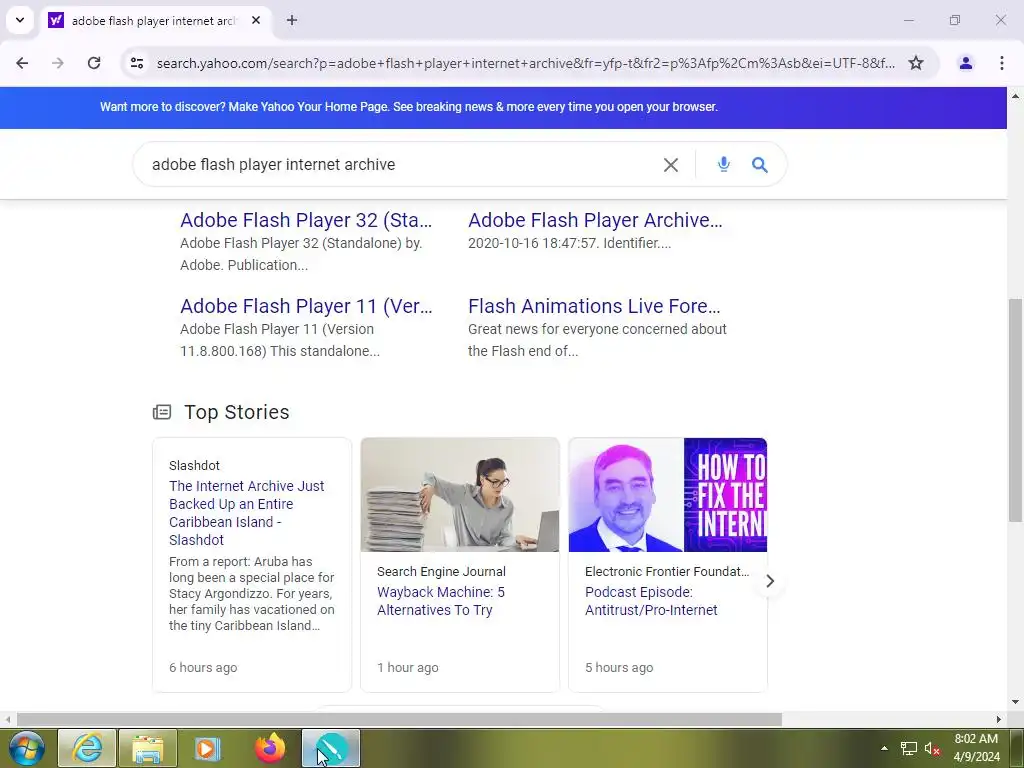
Task: Click the 'Search Engine Journal' source label
Action: pos(441,571)
